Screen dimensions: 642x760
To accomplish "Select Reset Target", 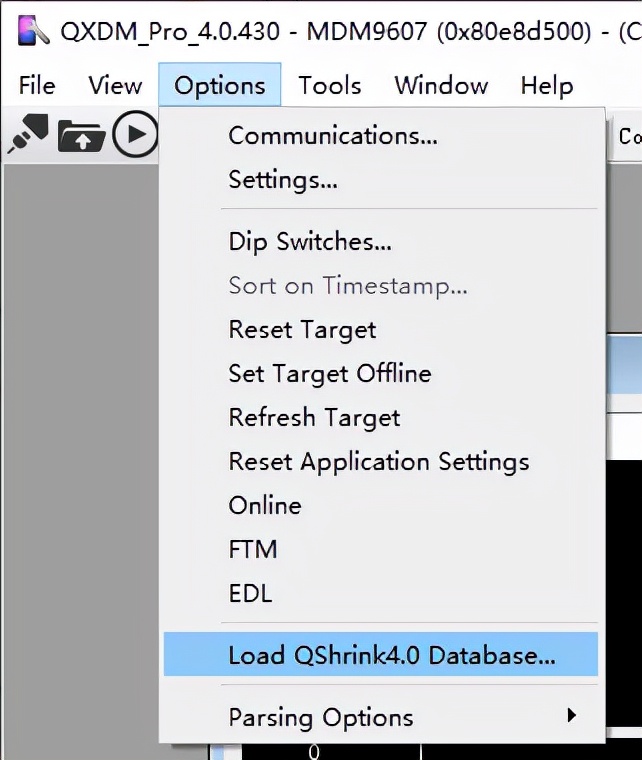I will pos(380,330).
